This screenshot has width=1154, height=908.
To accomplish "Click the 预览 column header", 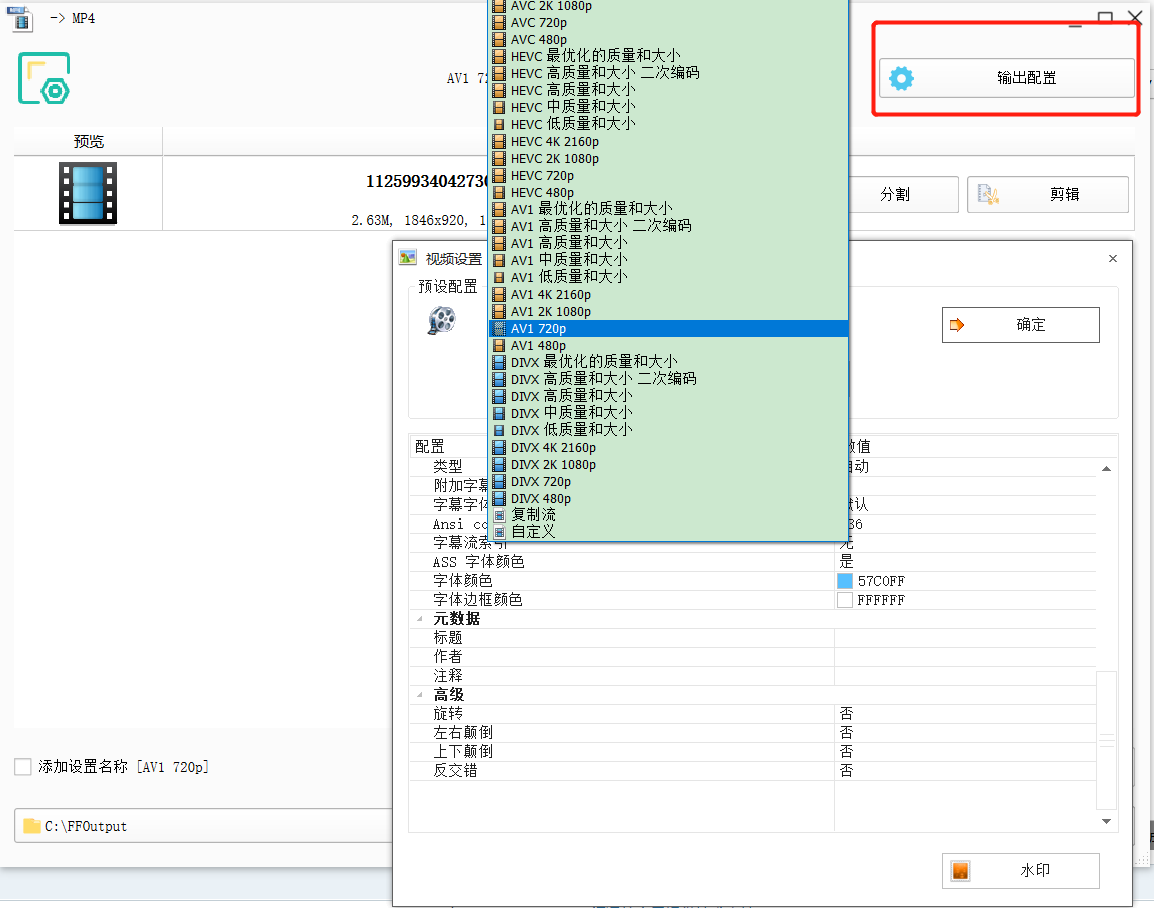I will coord(88,141).
